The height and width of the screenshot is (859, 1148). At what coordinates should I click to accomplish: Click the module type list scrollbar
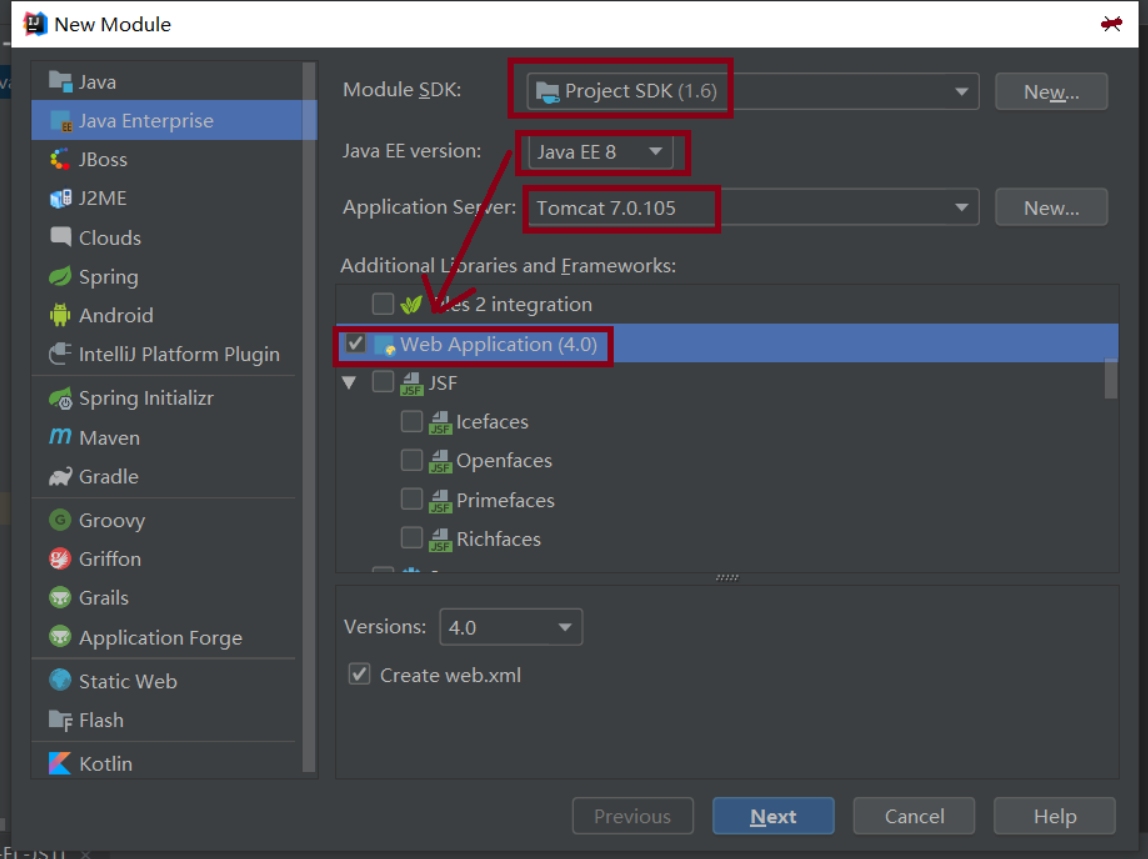tap(309, 417)
